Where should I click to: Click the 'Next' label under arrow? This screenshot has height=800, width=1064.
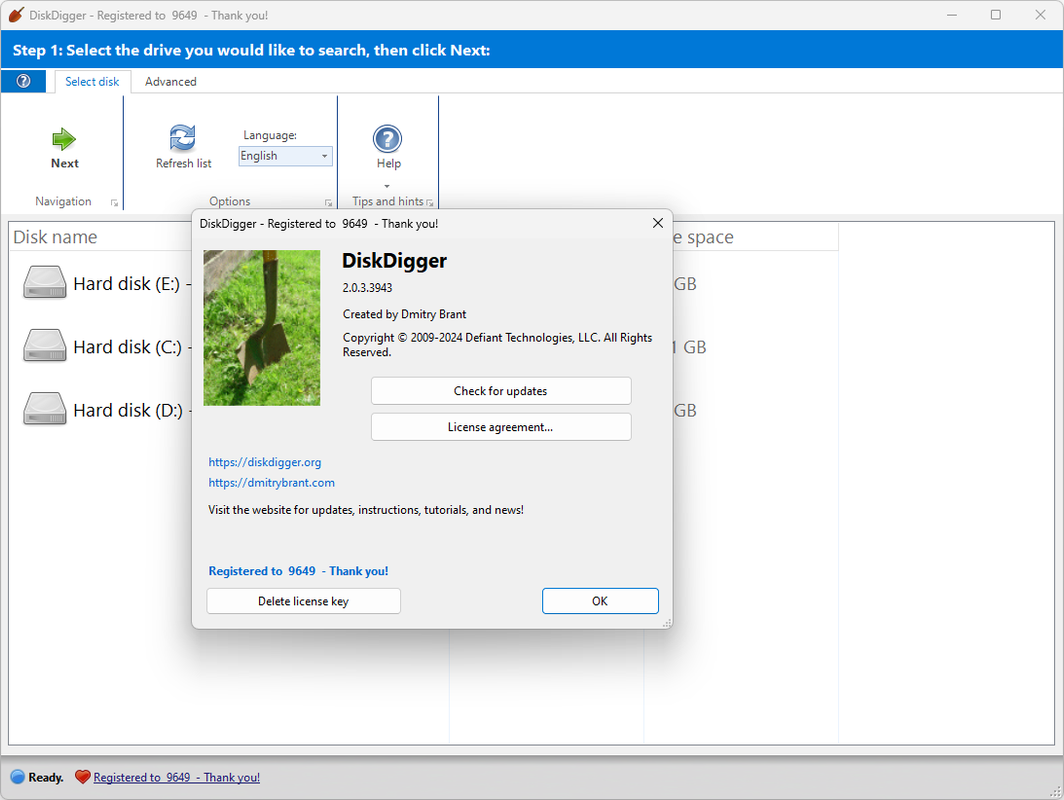click(64, 164)
